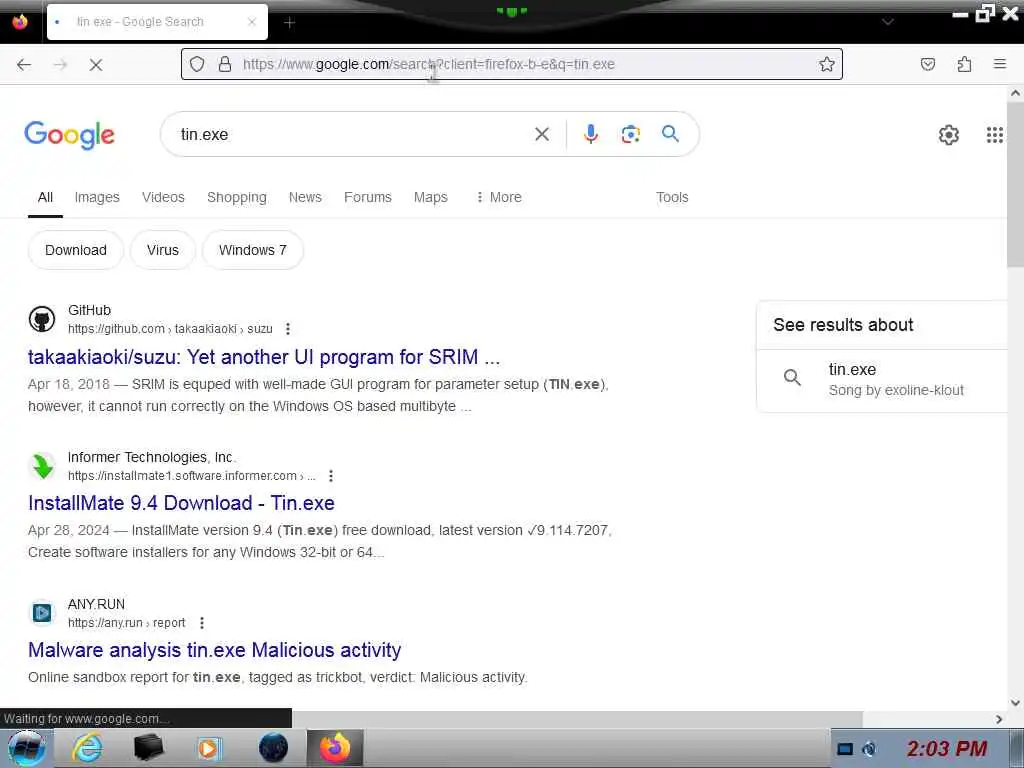Click the github.com › takaakiaoki › suzu URL text
The width and height of the screenshot is (1024, 768).
(x=170, y=328)
